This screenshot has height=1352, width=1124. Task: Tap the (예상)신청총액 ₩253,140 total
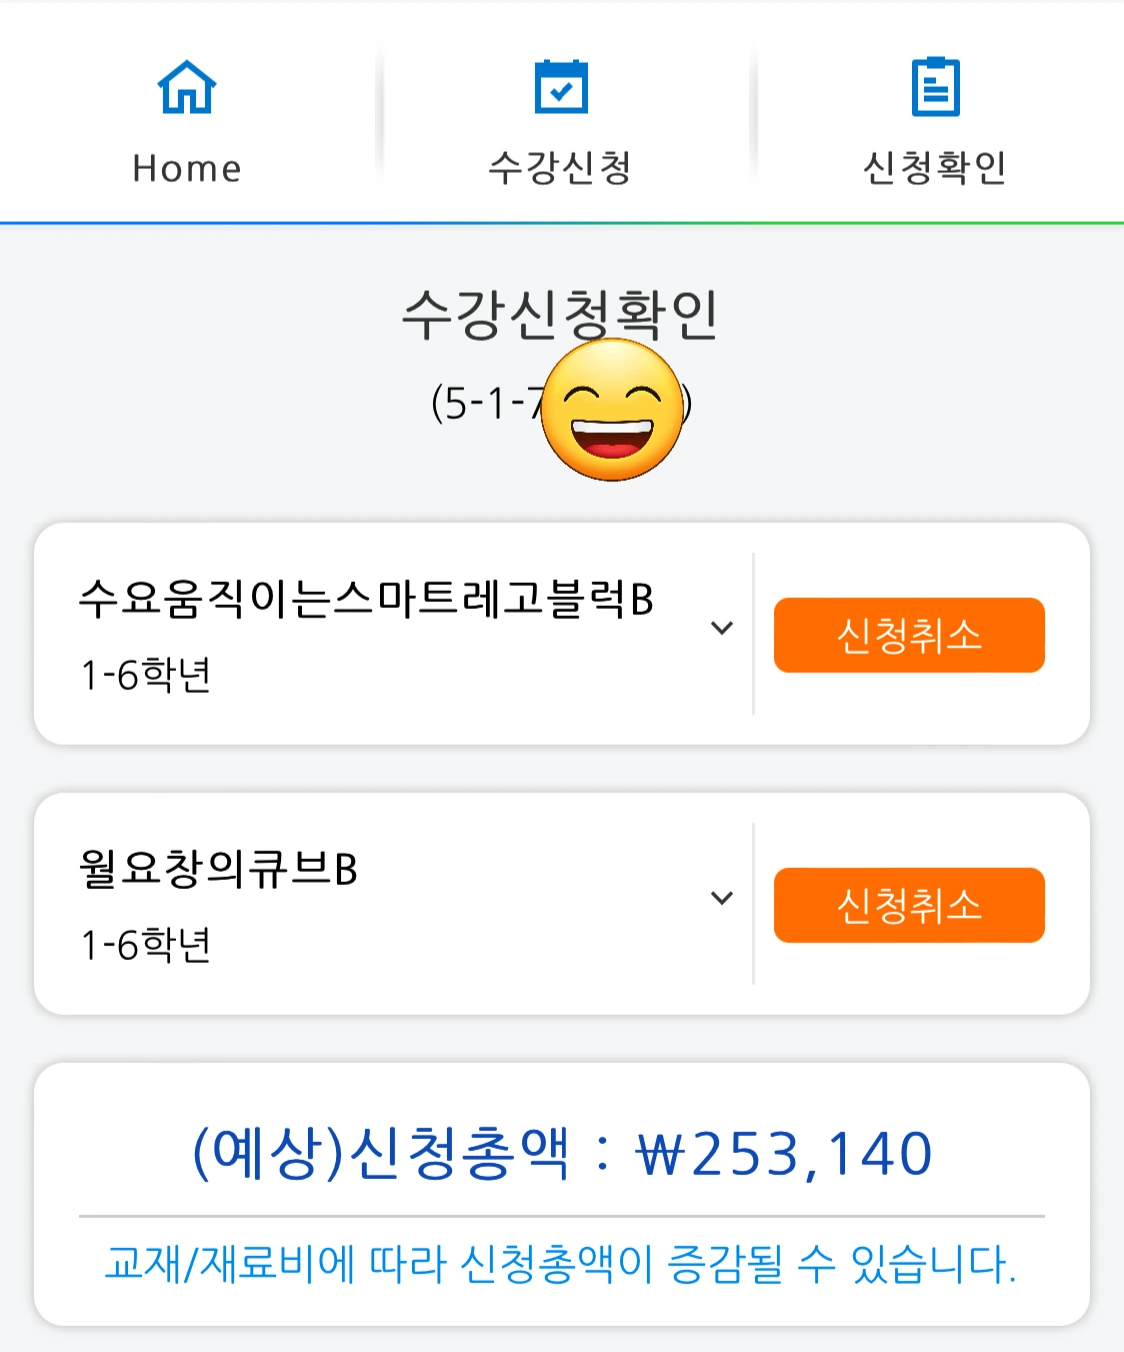pos(562,1153)
